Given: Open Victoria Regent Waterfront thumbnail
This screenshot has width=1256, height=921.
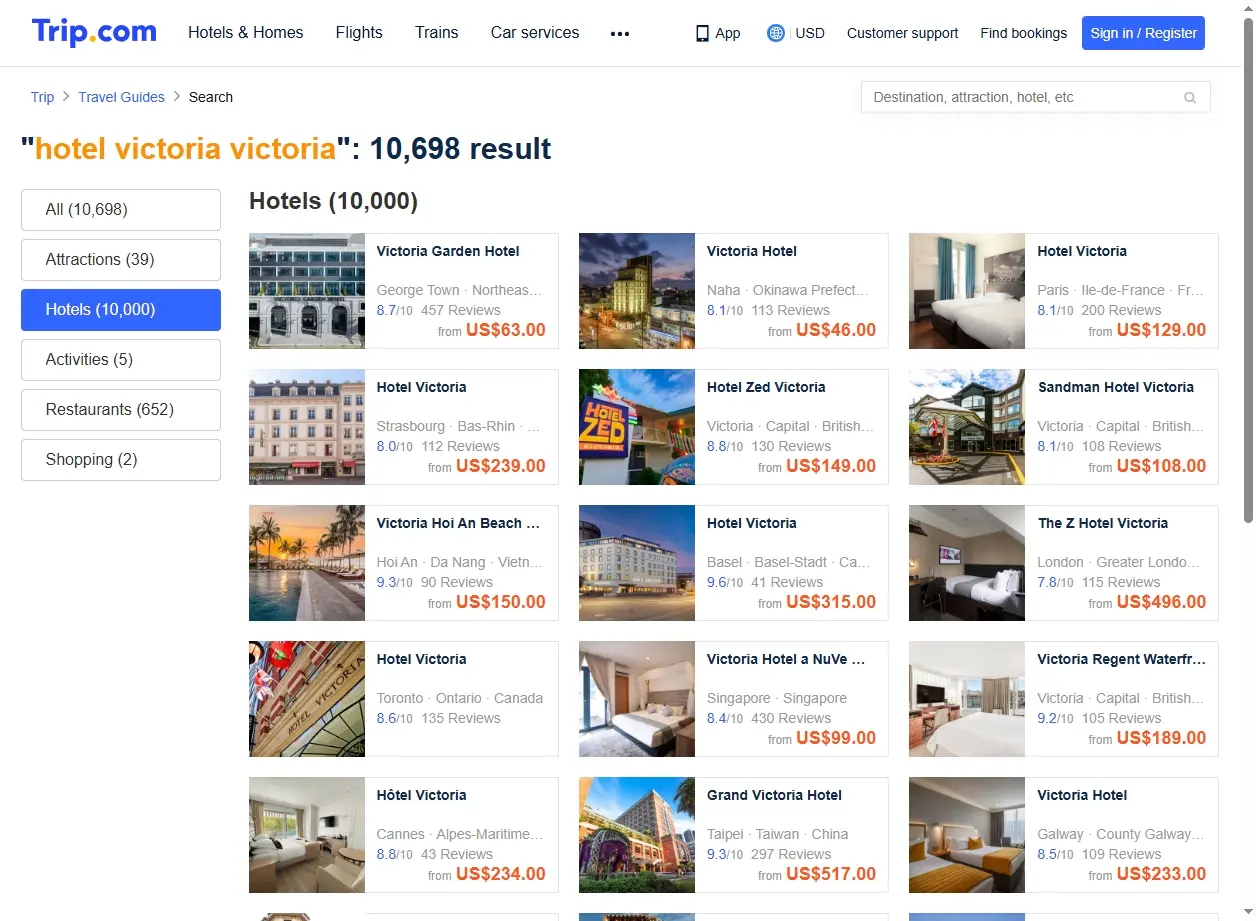Looking at the screenshot, I should point(967,699).
